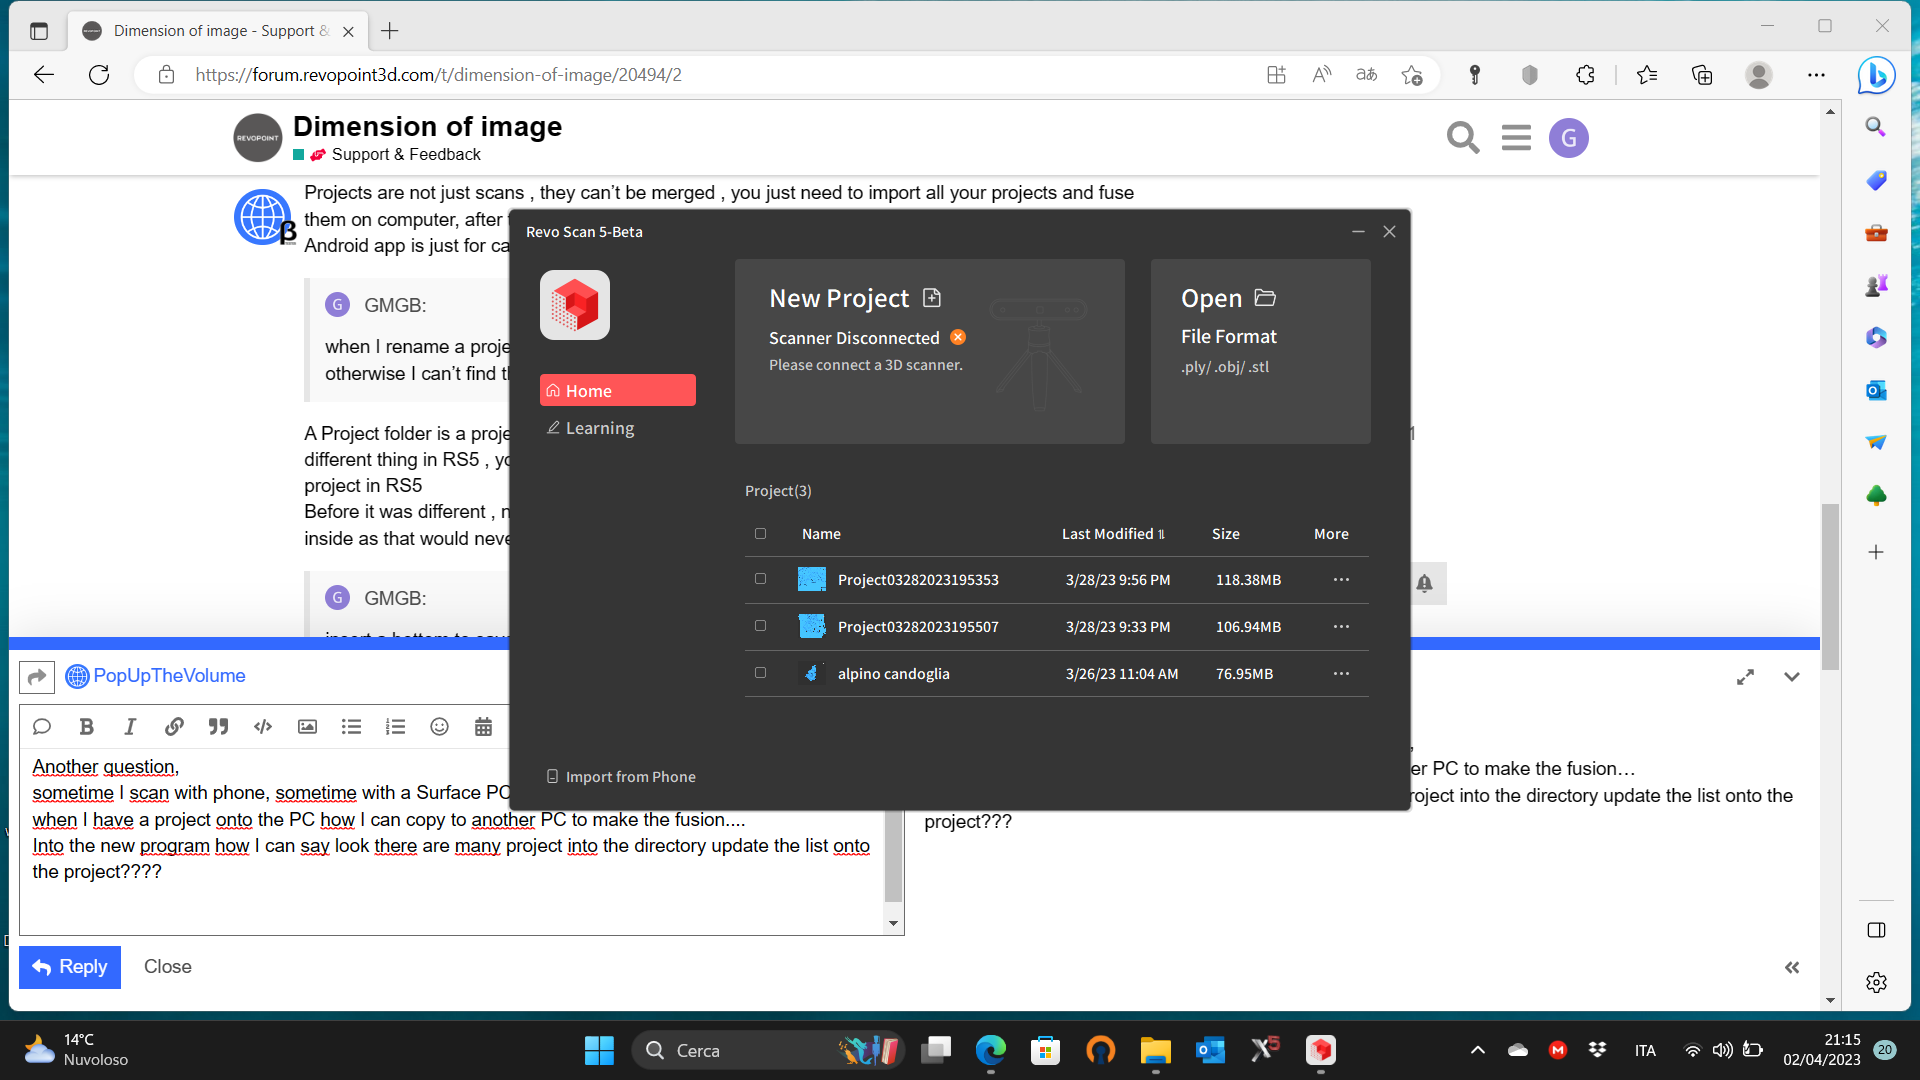
Task: Click the Italic formatting icon
Action: coord(130,727)
